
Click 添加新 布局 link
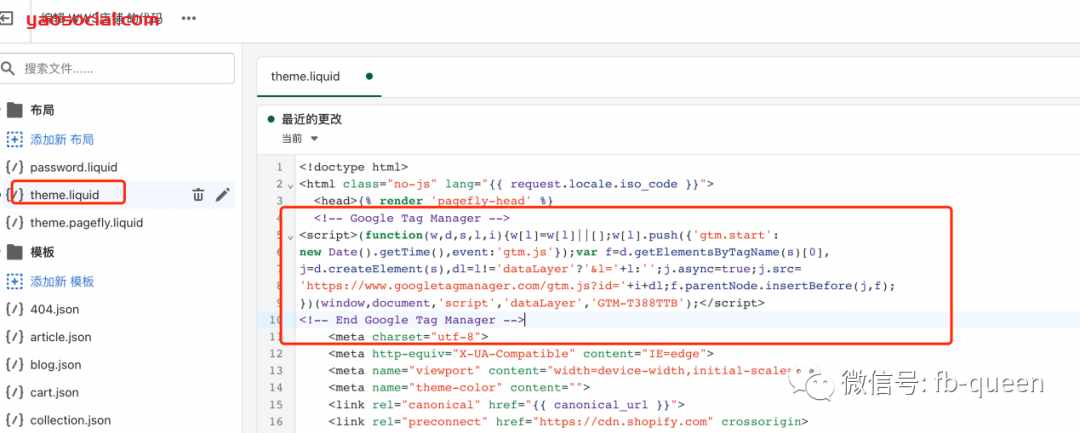point(62,140)
